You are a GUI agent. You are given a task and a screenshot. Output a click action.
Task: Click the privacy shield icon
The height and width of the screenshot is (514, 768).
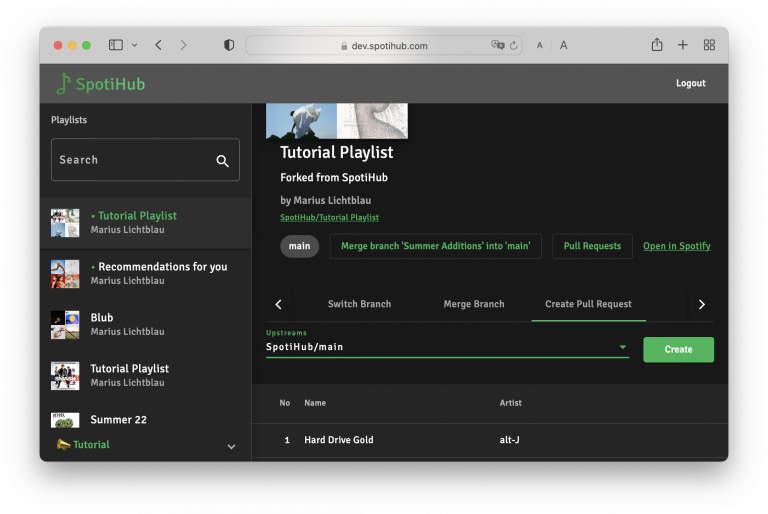pyautogui.click(x=229, y=45)
